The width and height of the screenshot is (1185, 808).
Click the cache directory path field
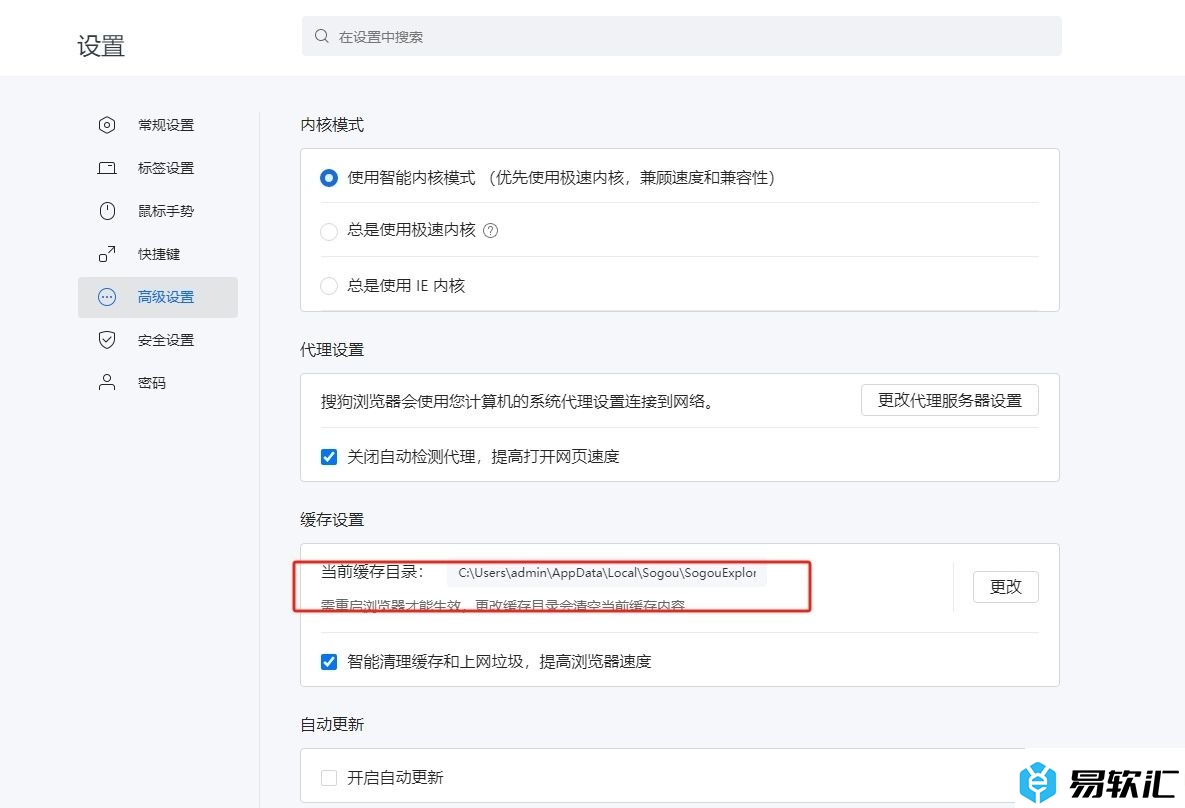click(607, 573)
